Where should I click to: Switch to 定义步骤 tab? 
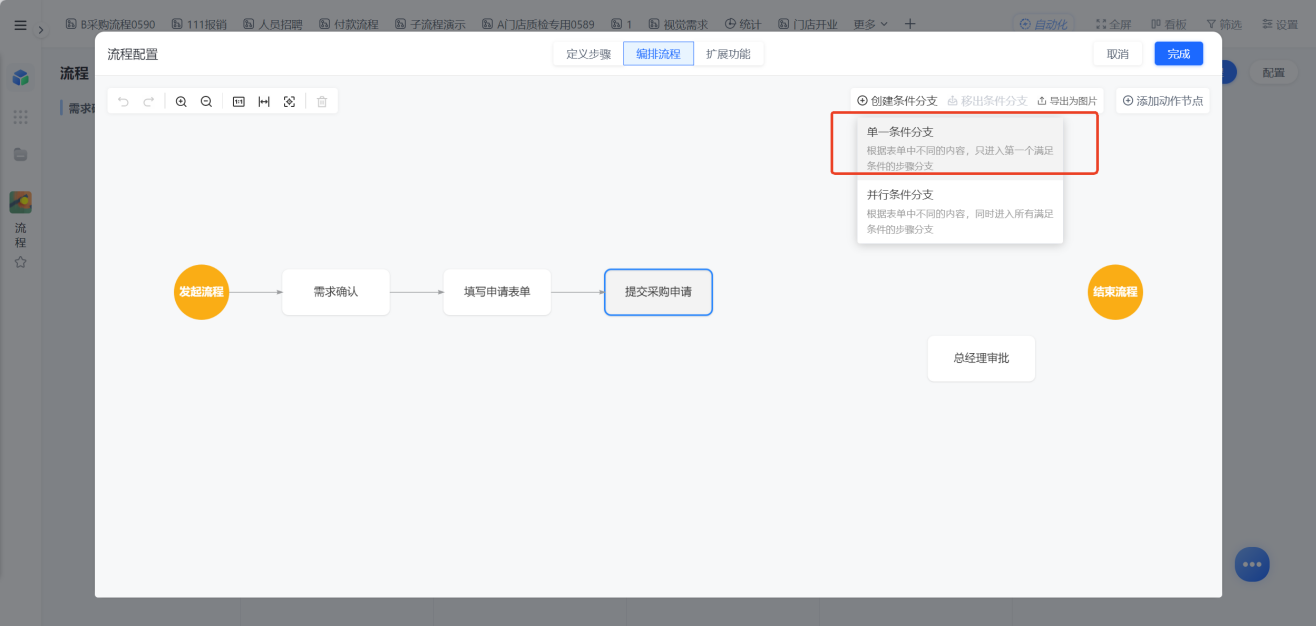588,54
